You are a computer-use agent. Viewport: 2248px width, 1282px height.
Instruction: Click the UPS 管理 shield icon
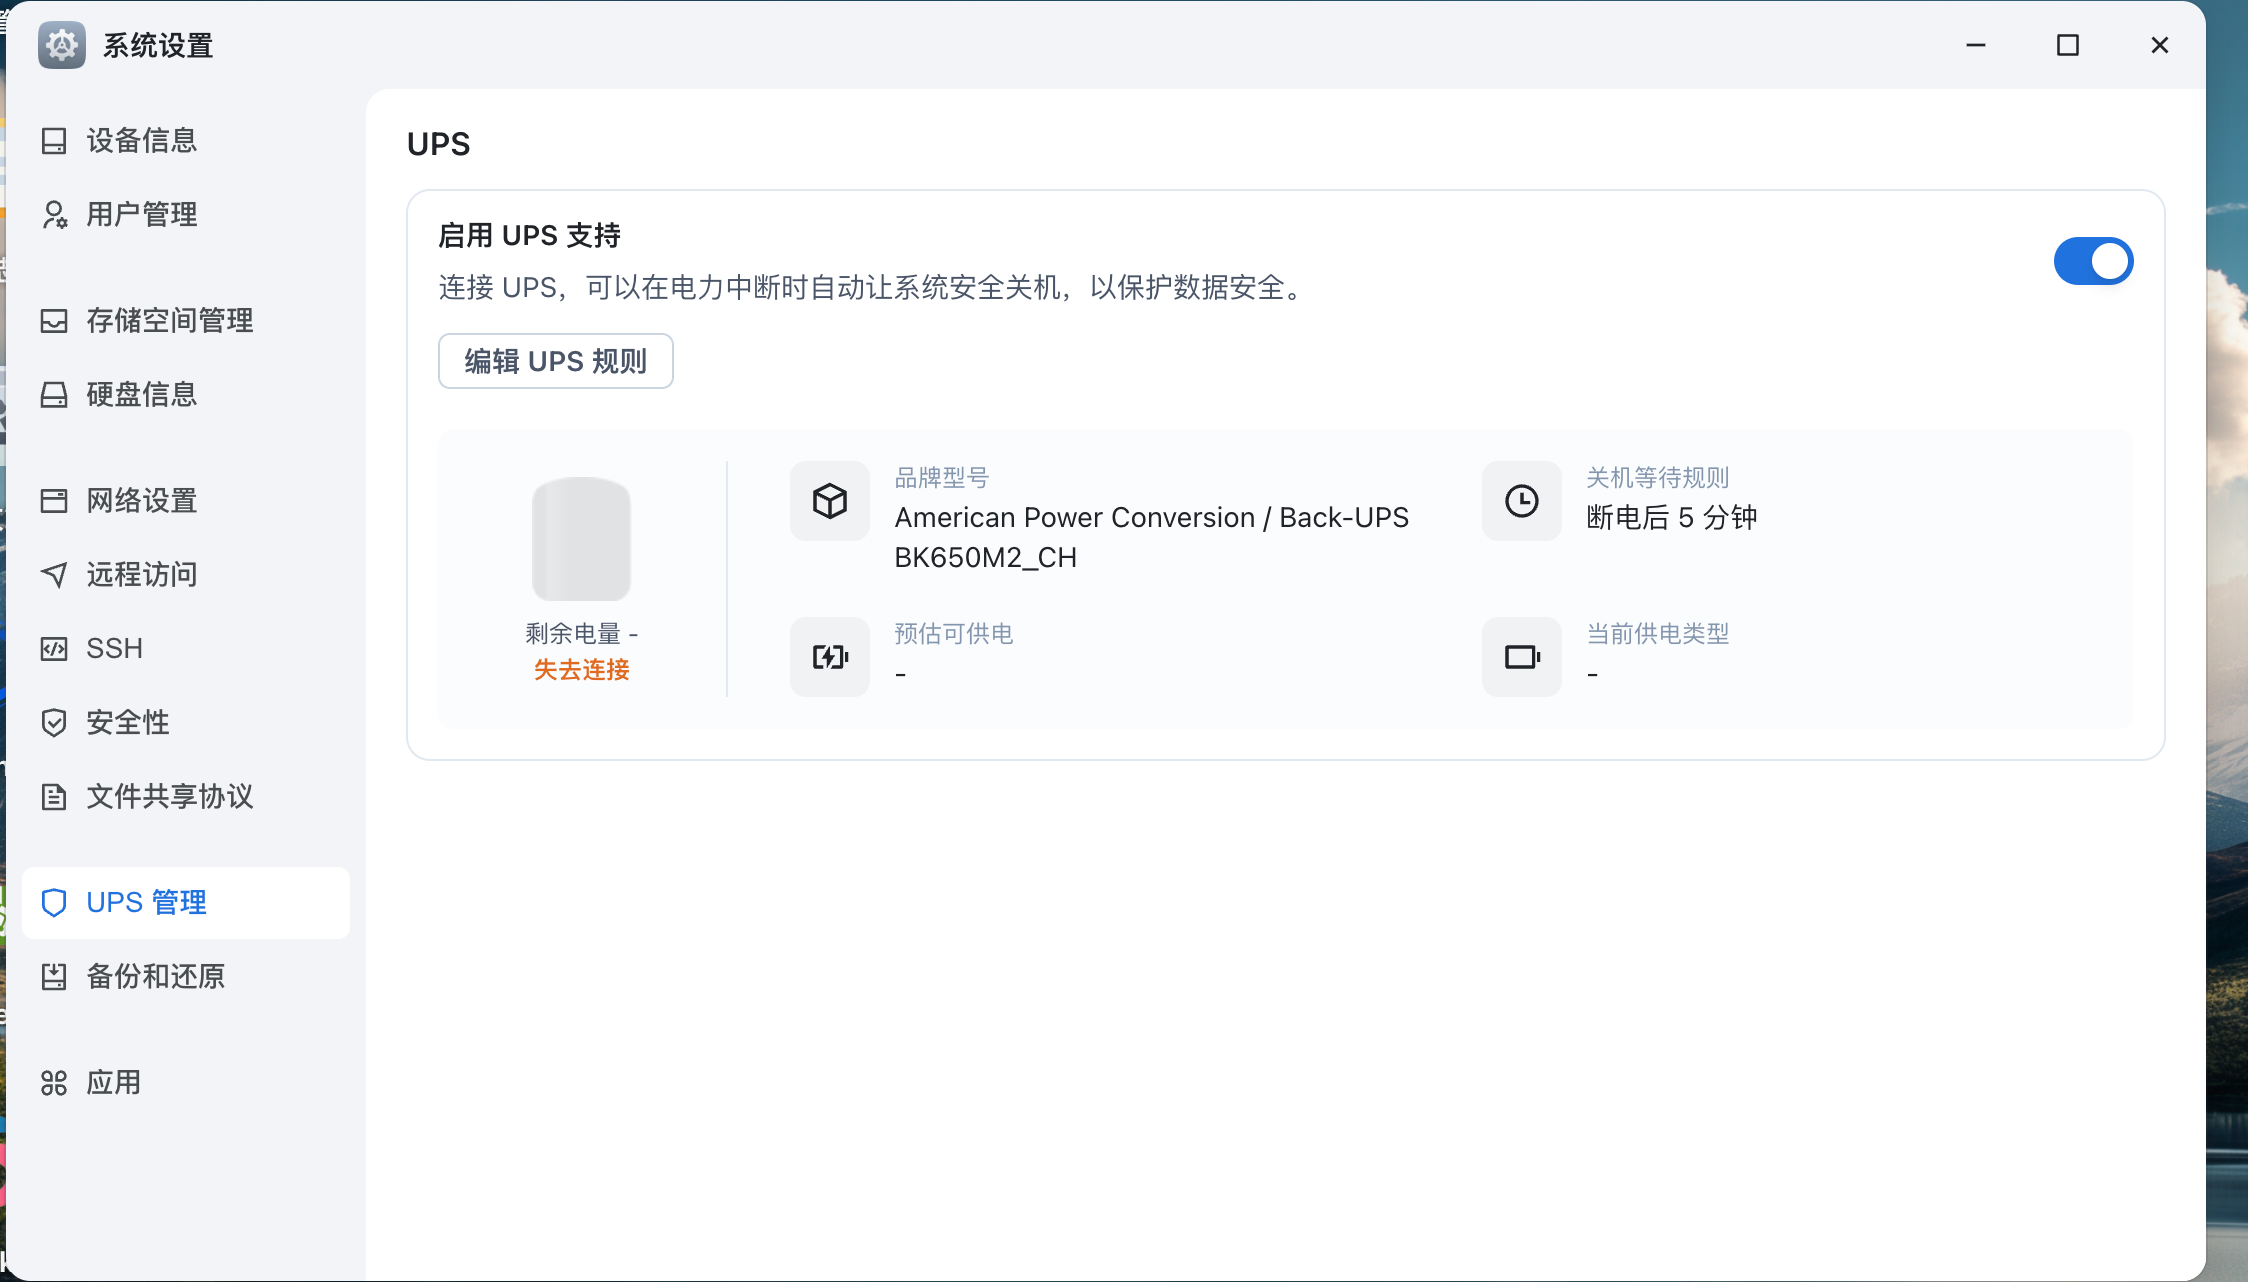tap(54, 903)
